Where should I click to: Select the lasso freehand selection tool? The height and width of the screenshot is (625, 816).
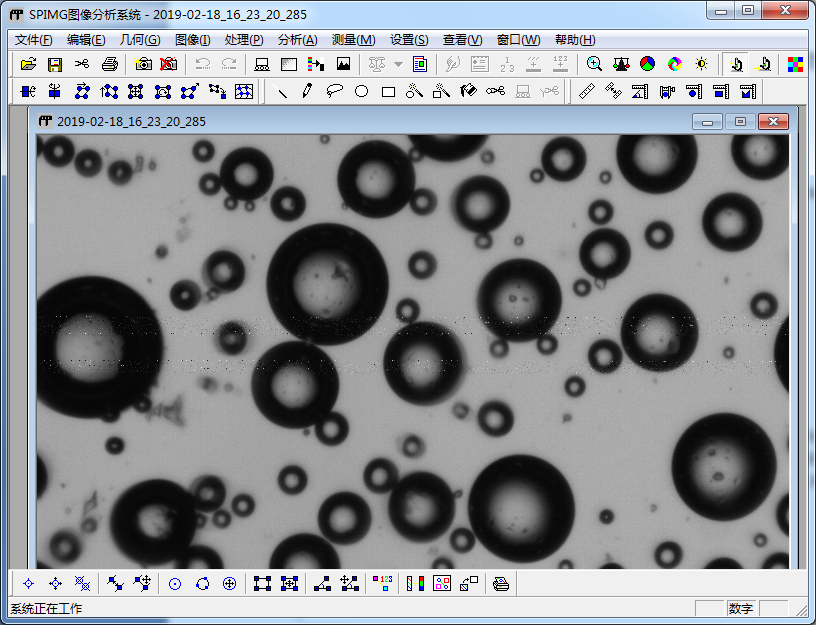335,92
